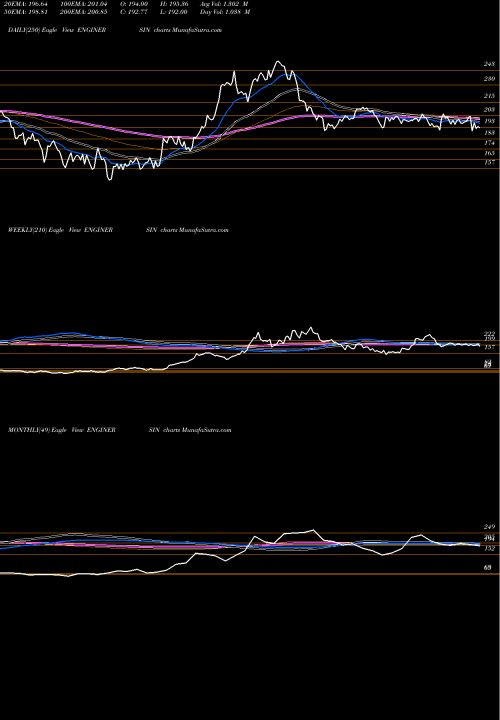Click the 193 price level label
This screenshot has height=720, width=500.
click(489, 121)
